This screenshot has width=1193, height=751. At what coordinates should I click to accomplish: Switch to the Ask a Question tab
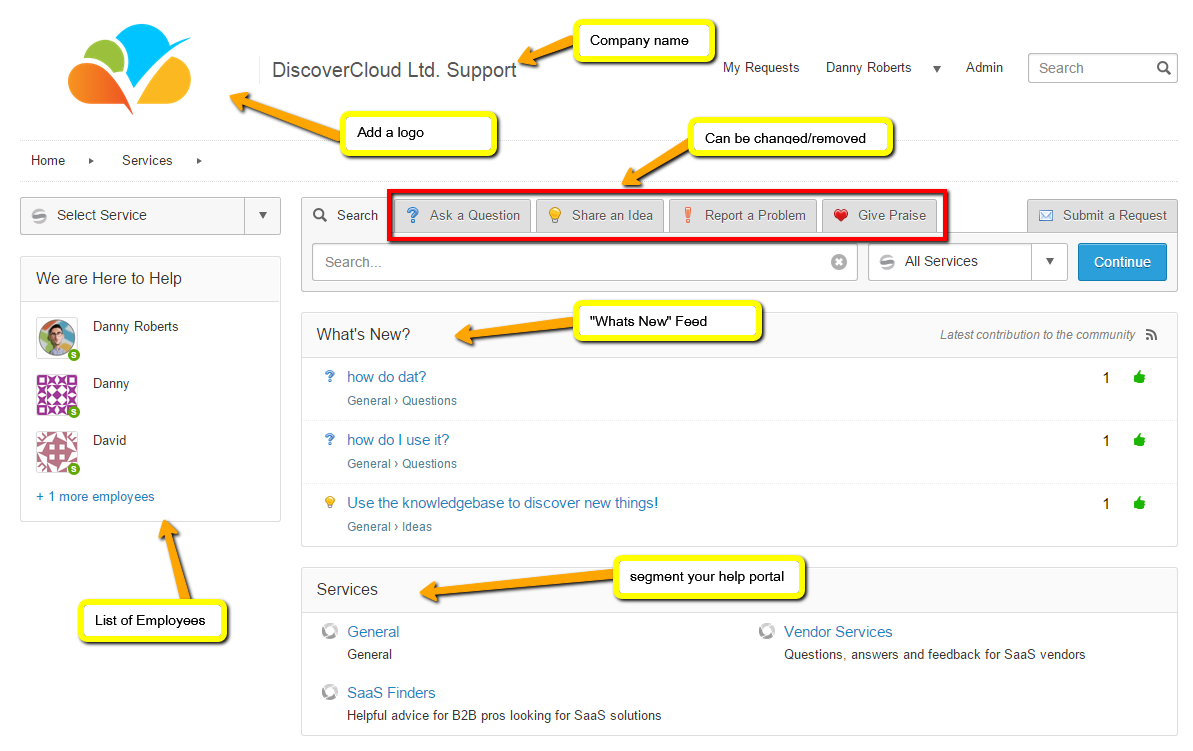[462, 215]
